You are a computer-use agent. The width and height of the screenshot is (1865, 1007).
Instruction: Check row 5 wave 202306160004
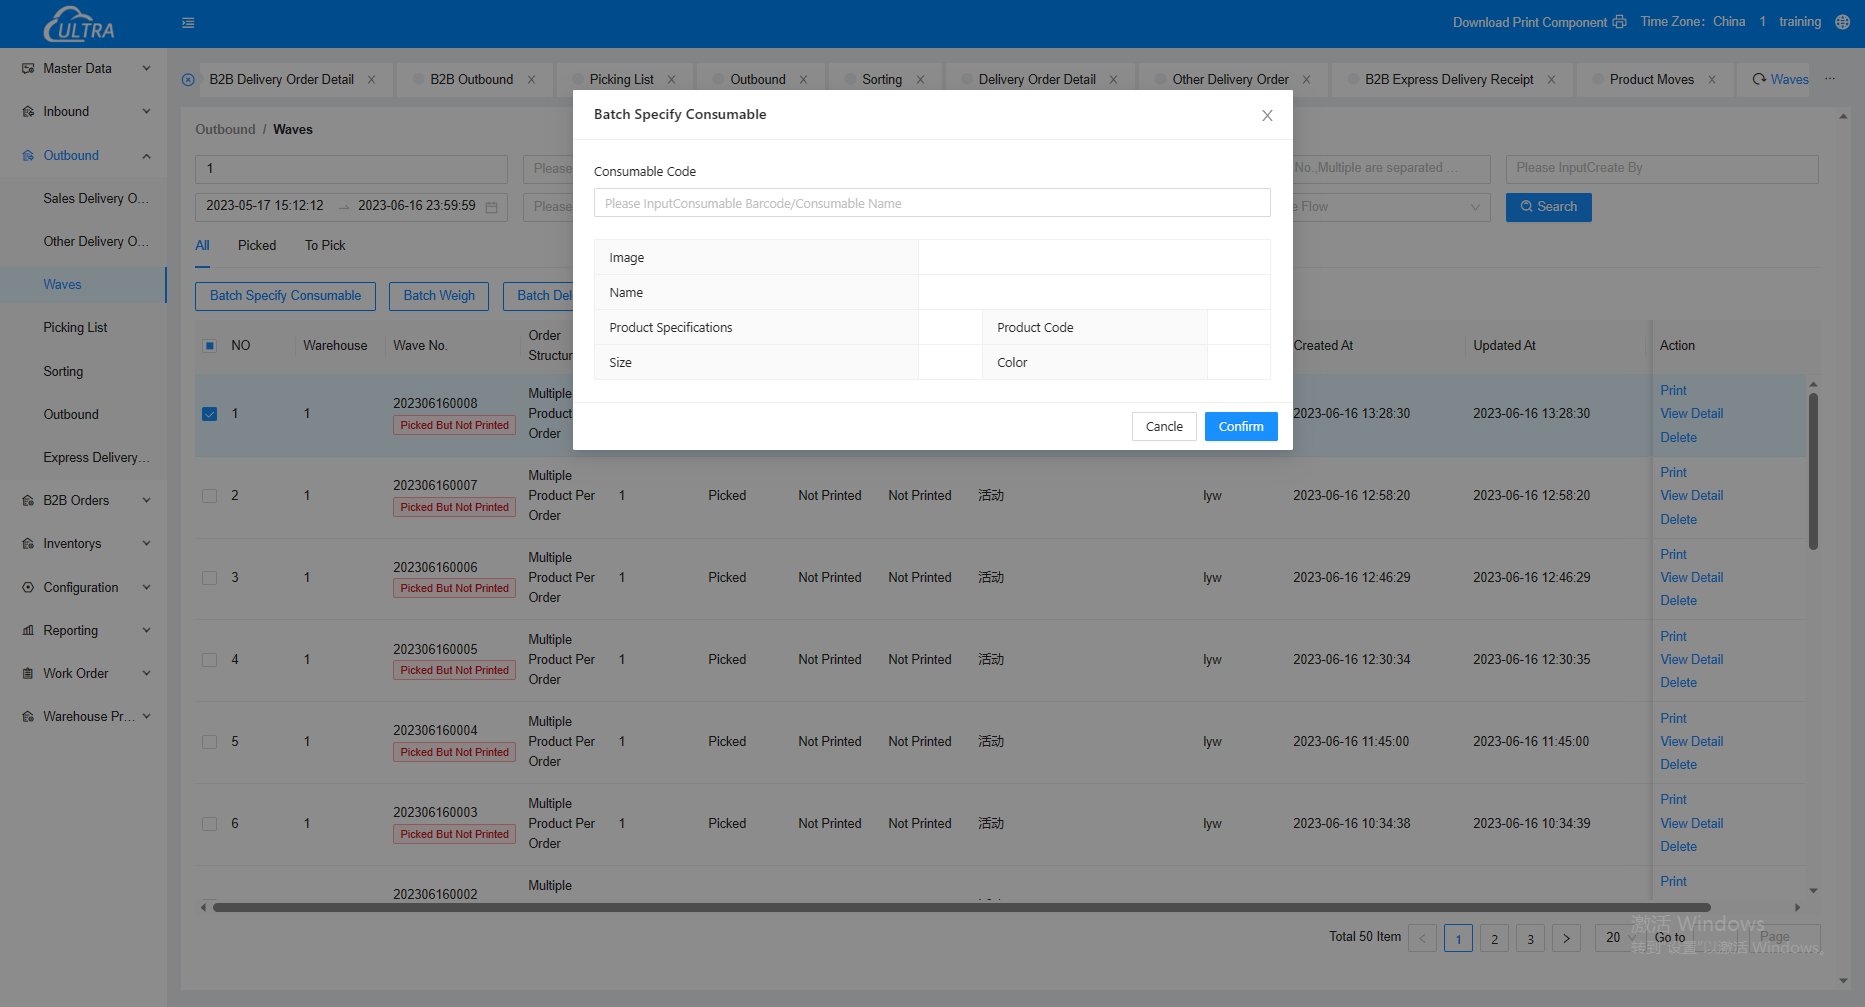pos(210,742)
